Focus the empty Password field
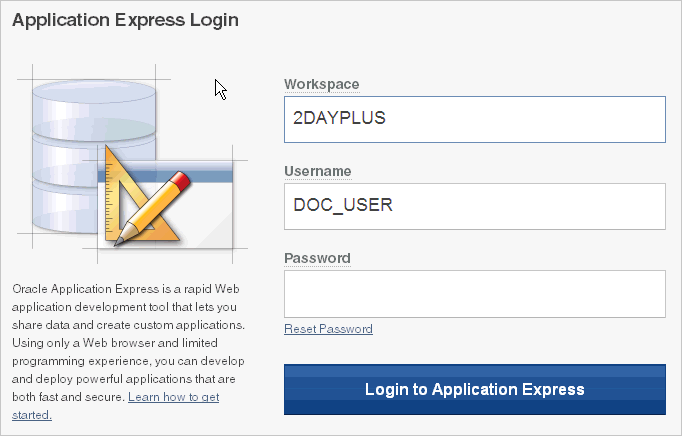This screenshot has width=682, height=436. pyautogui.click(x=475, y=294)
